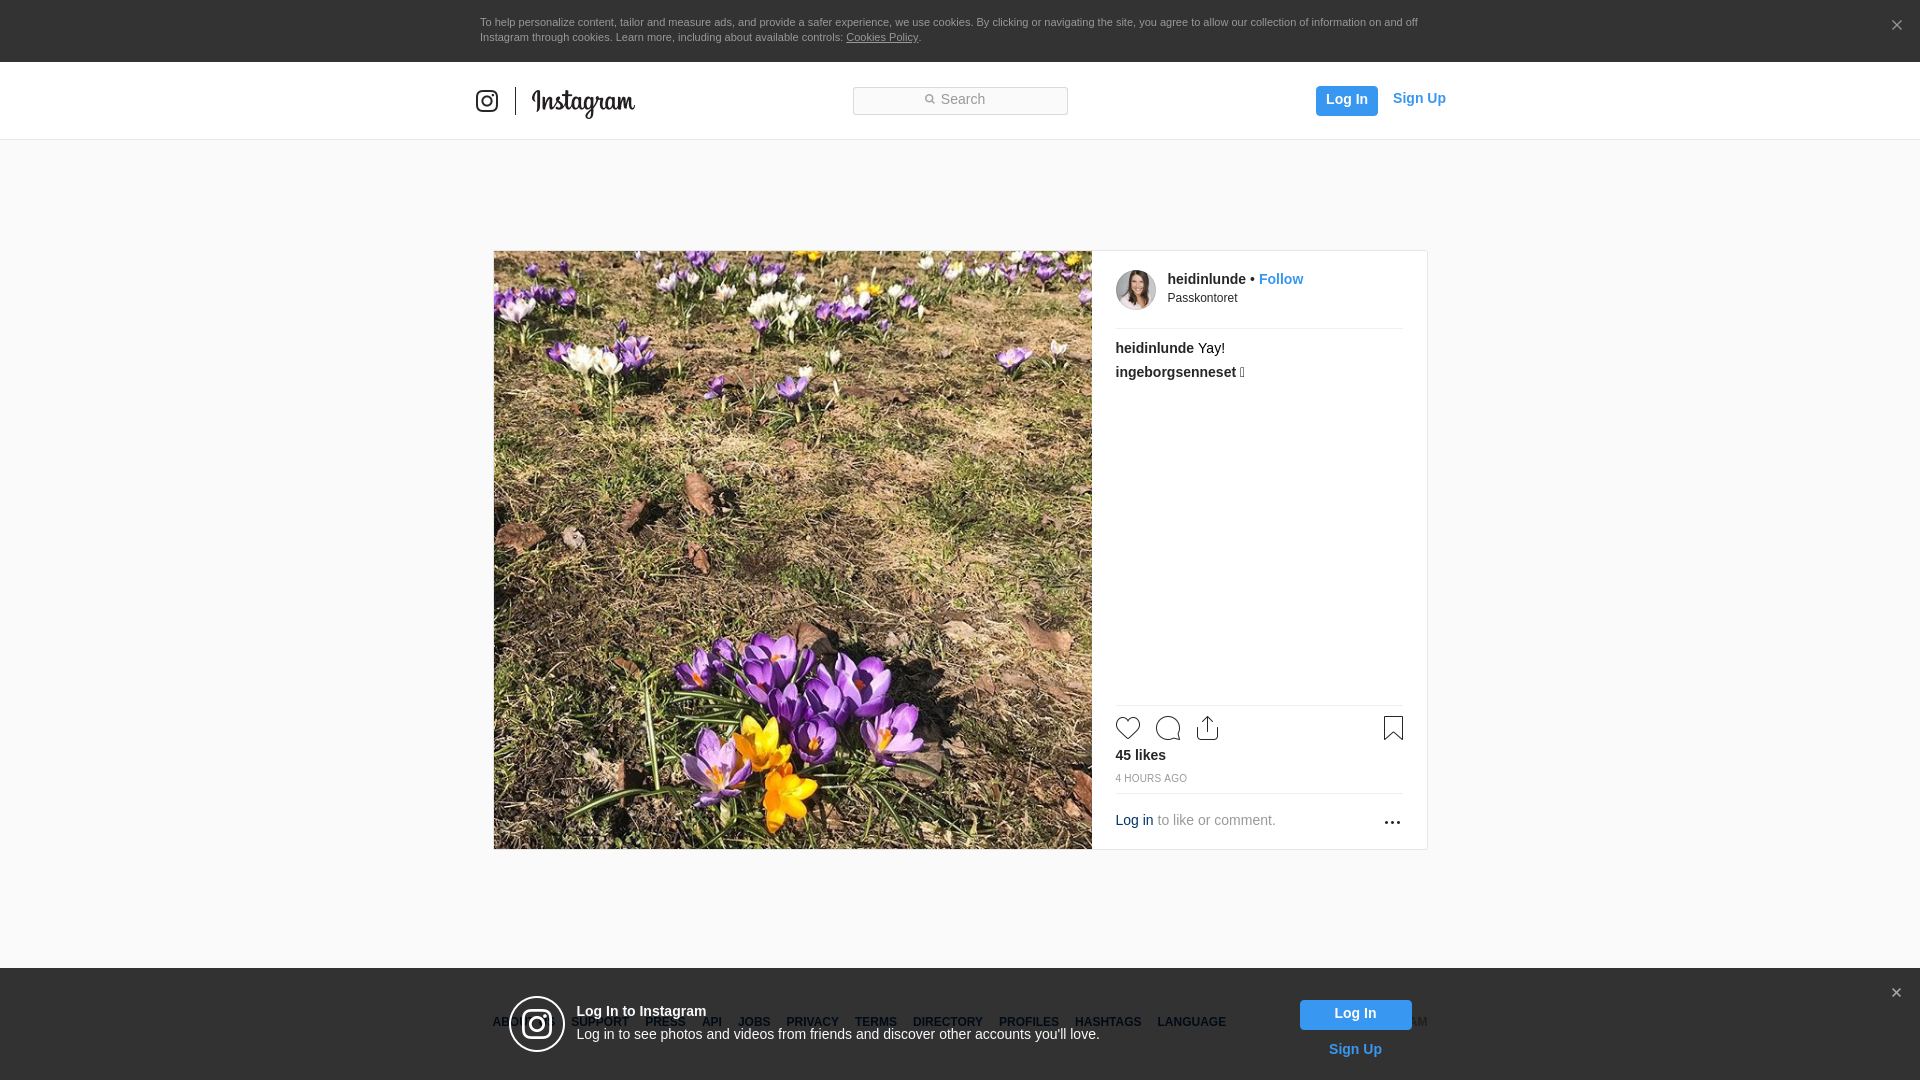Click the blue Log In header button
Viewport: 1920px width, 1080px height.
pos(1346,100)
